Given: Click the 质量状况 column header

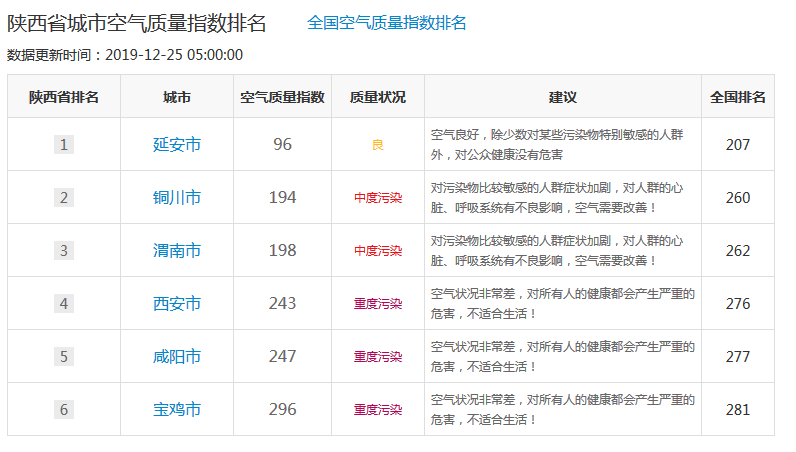Looking at the screenshot, I should pyautogui.click(x=378, y=97).
